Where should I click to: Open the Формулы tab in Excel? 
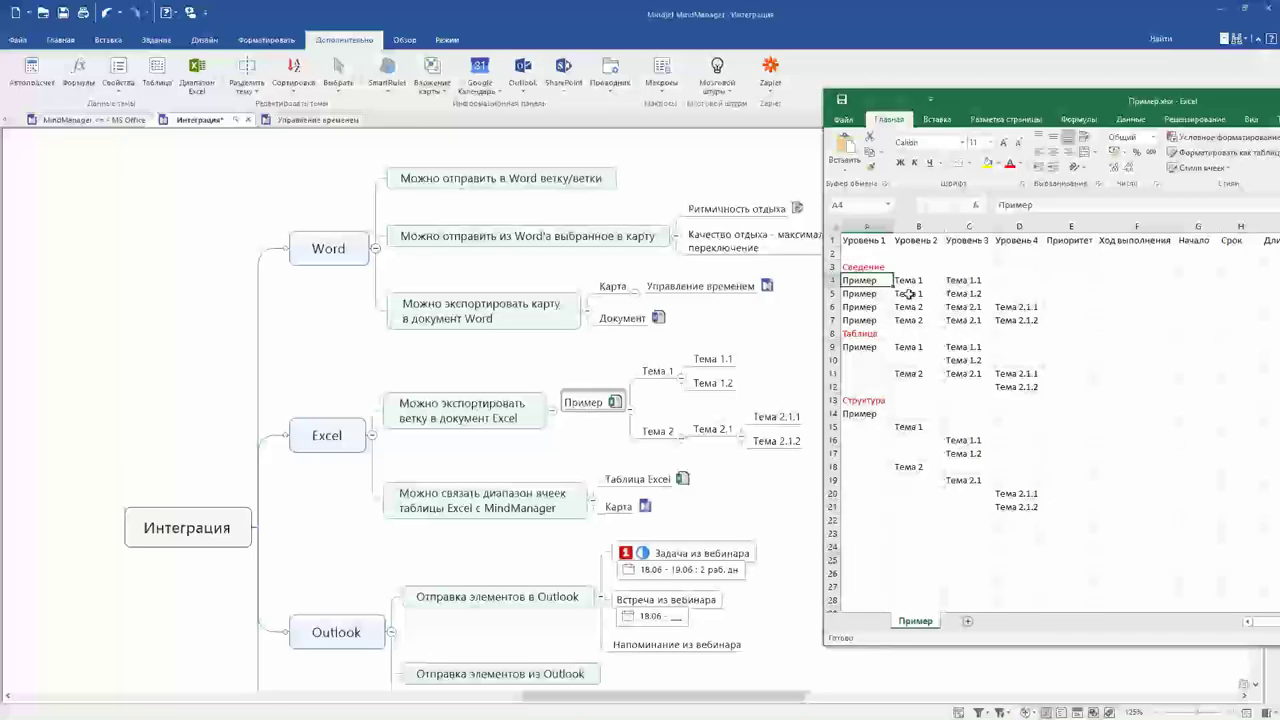(1079, 119)
